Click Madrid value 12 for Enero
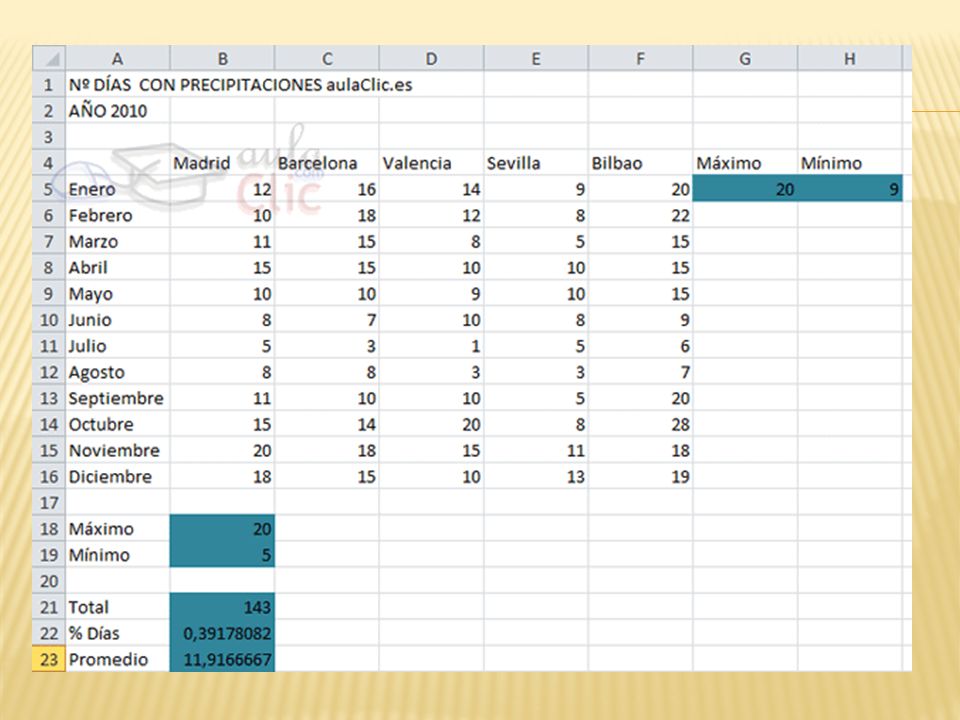The image size is (960, 720). tap(222, 189)
